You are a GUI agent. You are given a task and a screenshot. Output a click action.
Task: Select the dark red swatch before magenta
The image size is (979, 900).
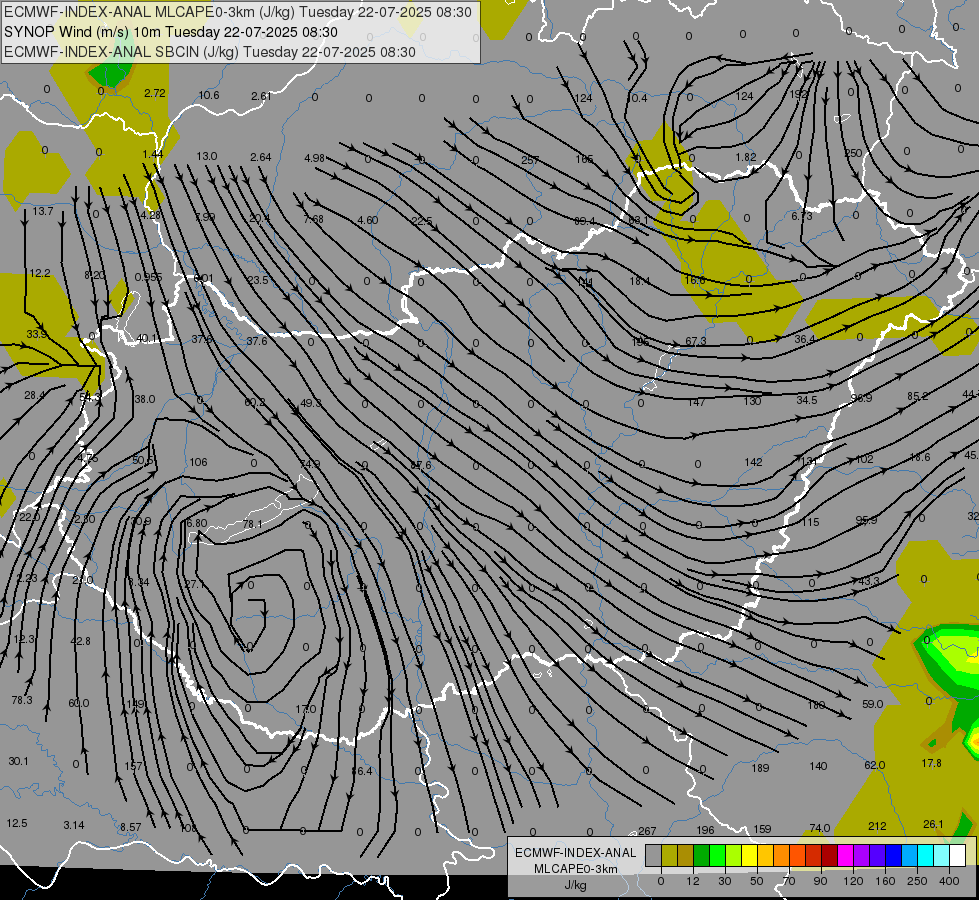pos(830,855)
